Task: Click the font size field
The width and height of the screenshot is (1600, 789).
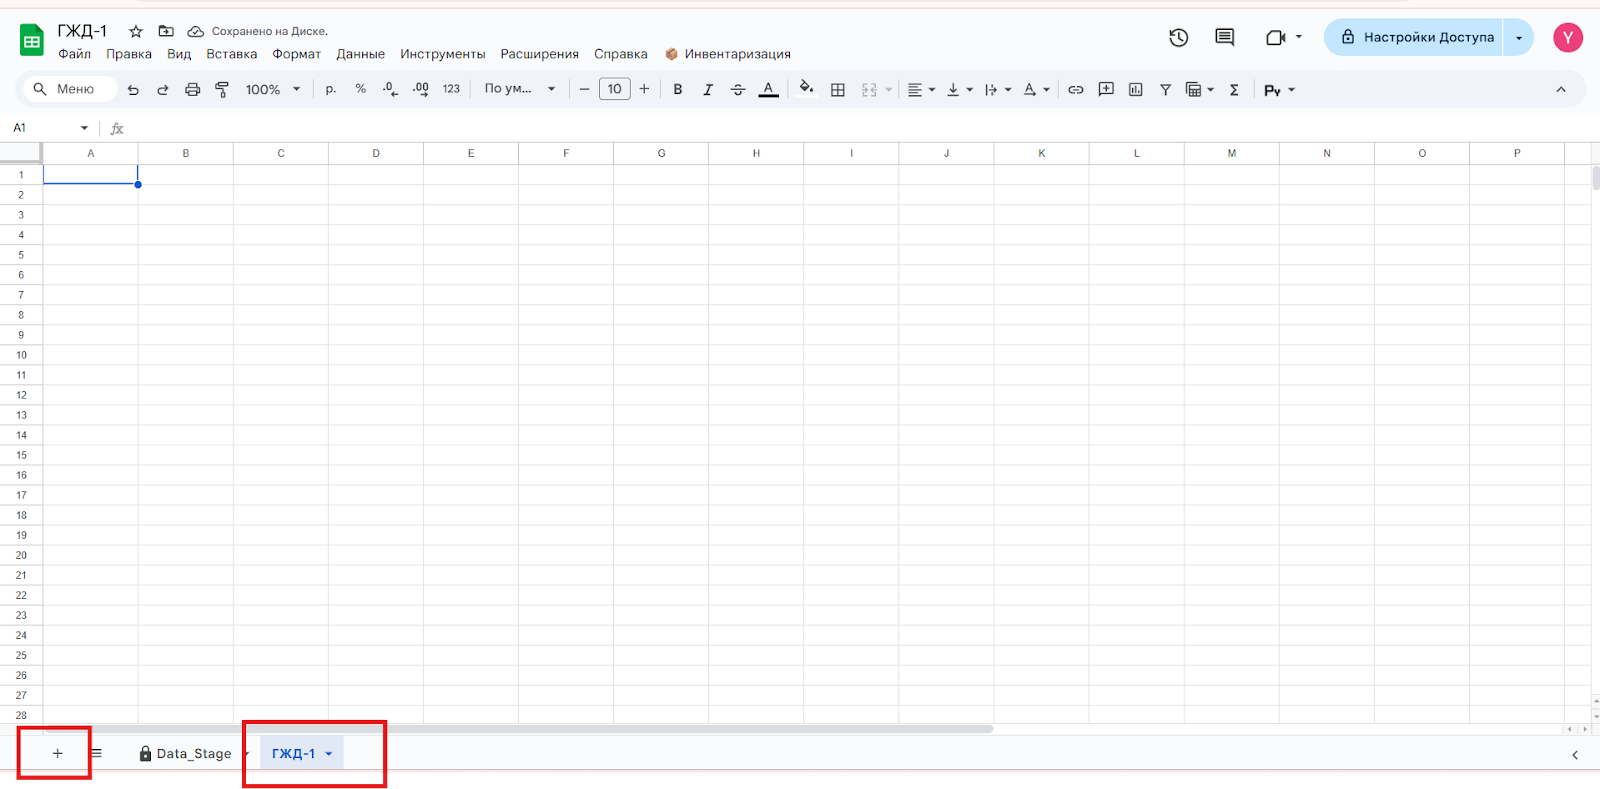Action: (x=615, y=89)
